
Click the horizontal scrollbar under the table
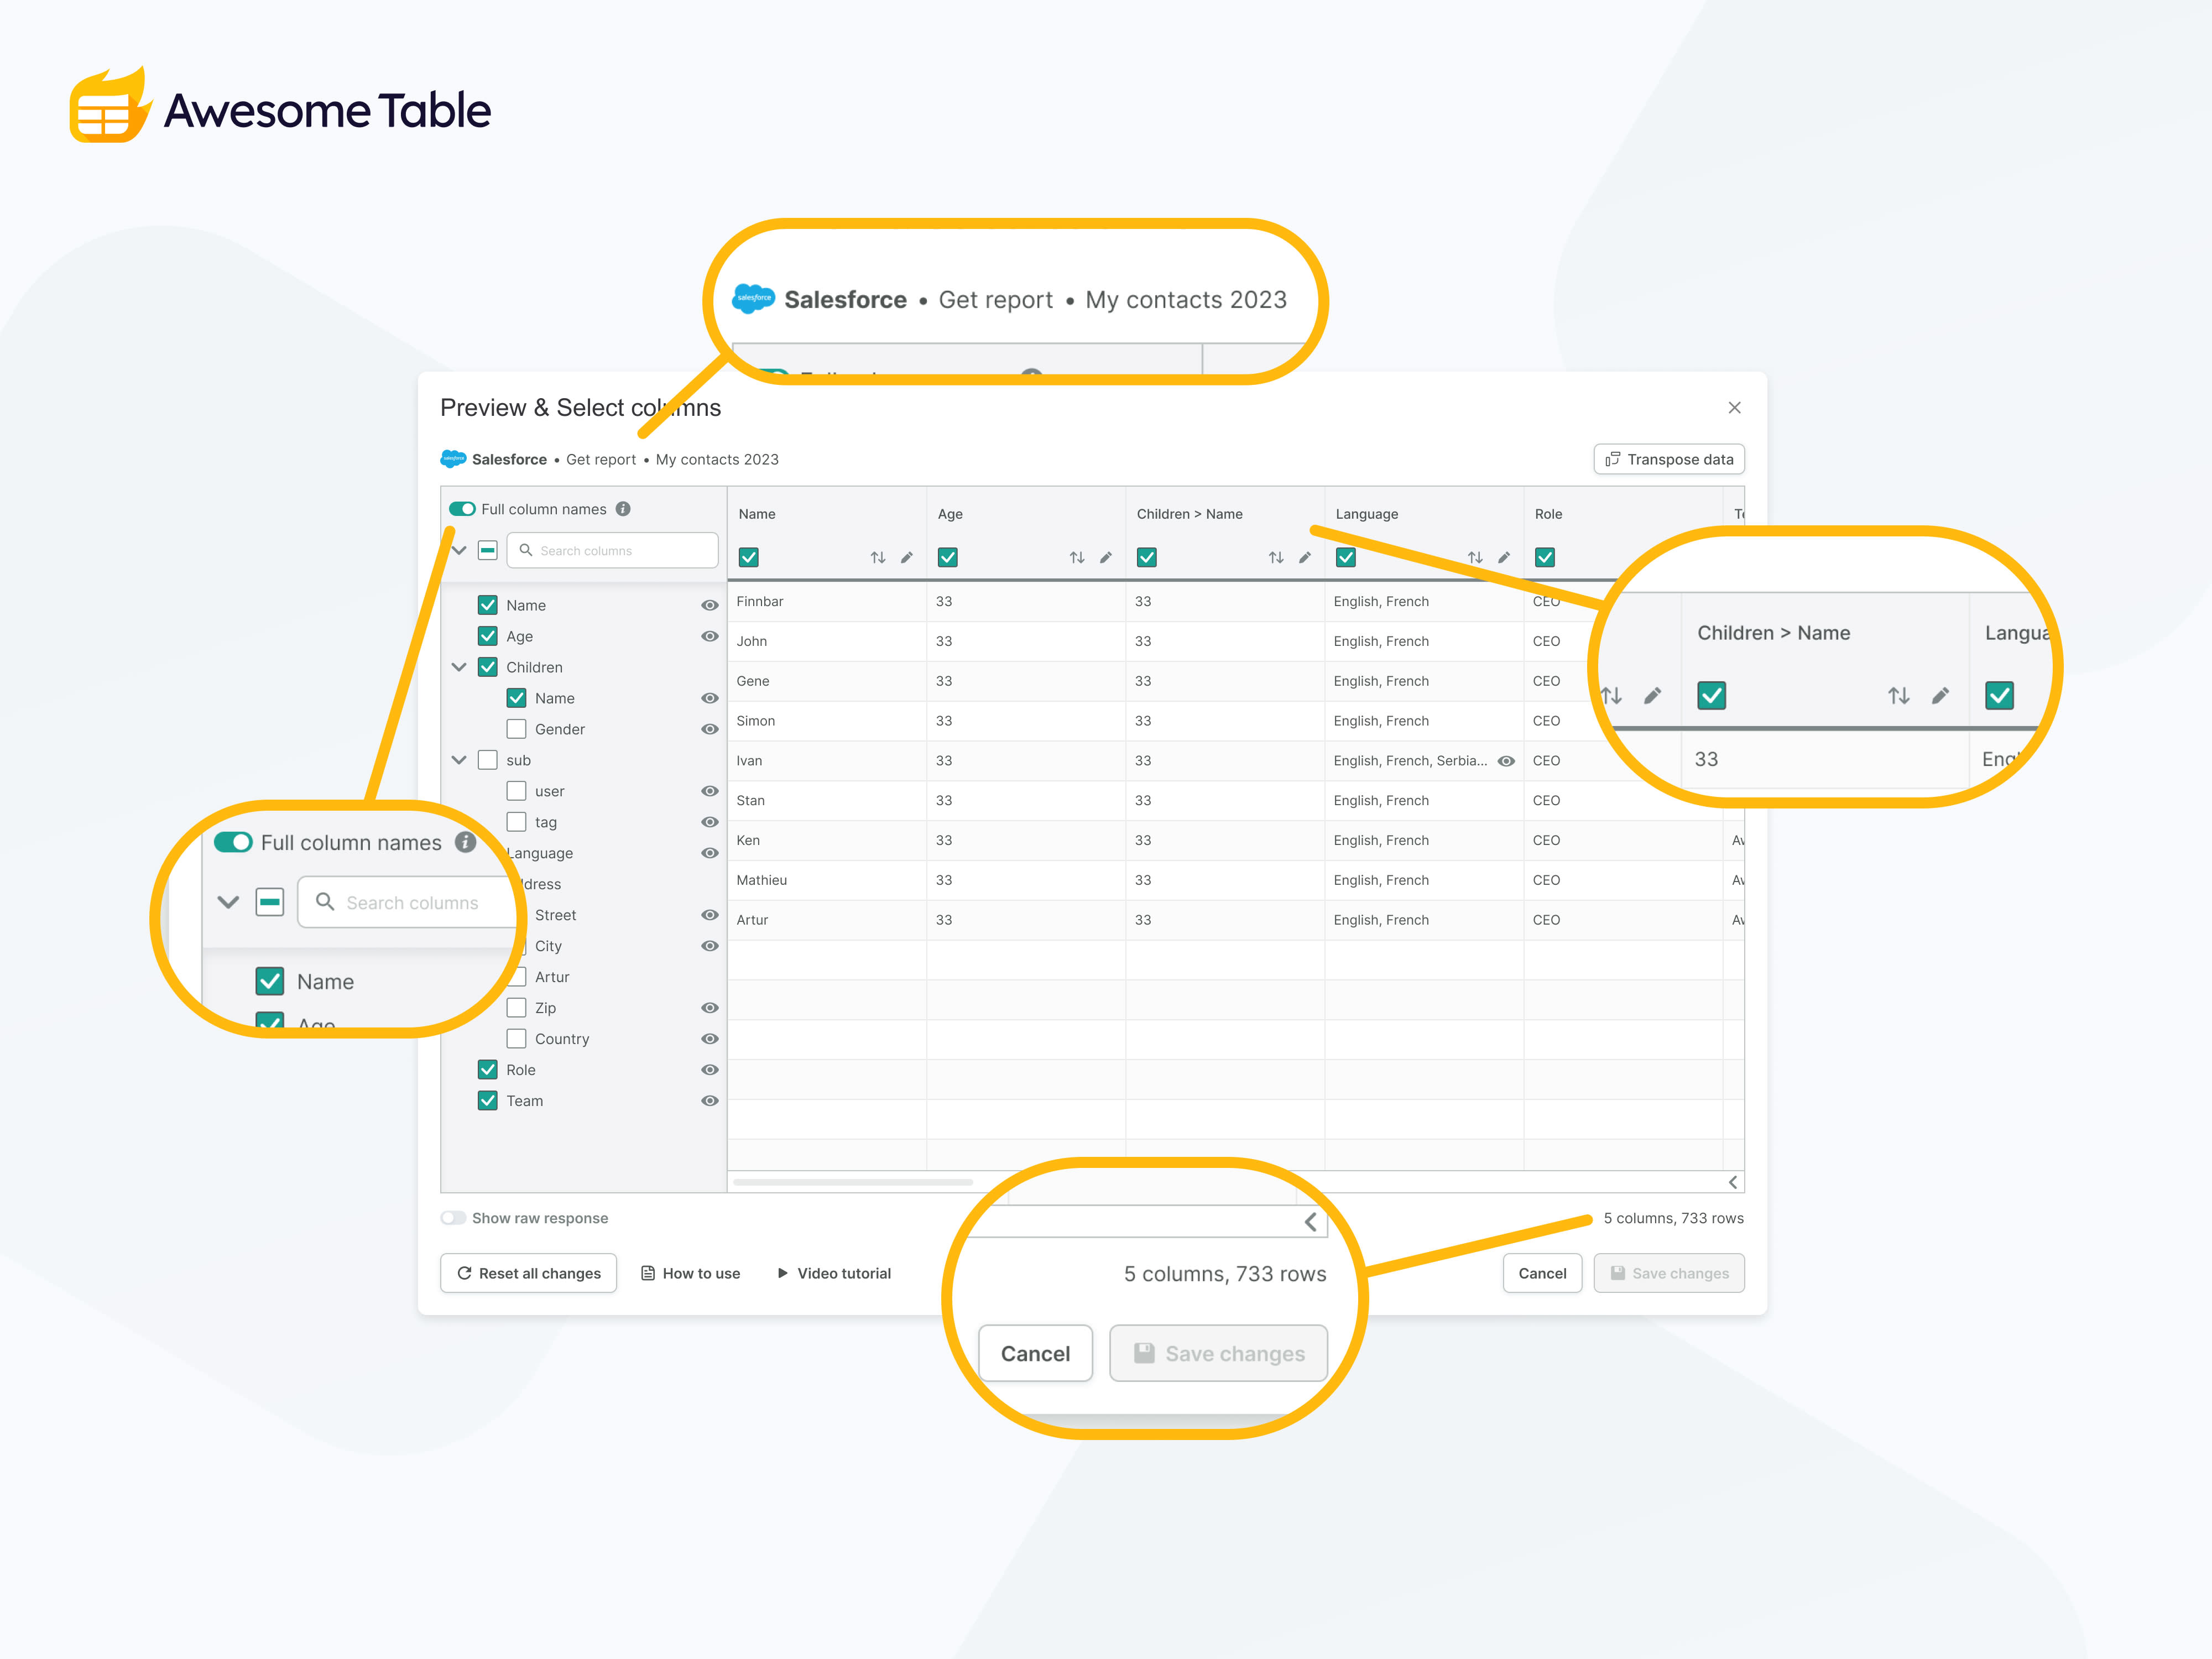click(x=853, y=1182)
